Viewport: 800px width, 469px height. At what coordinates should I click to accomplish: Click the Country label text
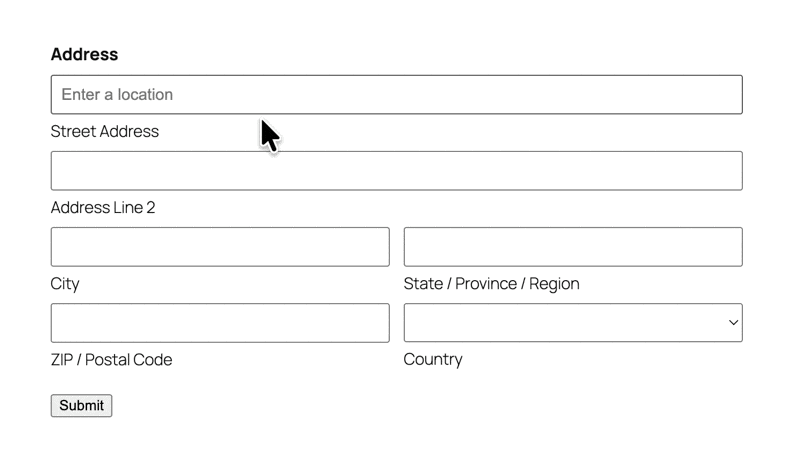coord(433,359)
